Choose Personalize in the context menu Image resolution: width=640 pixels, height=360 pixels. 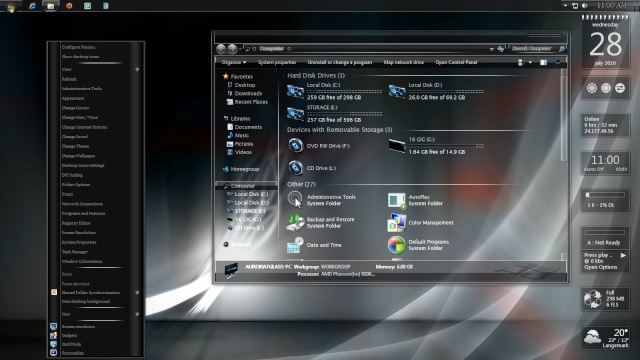[73, 353]
